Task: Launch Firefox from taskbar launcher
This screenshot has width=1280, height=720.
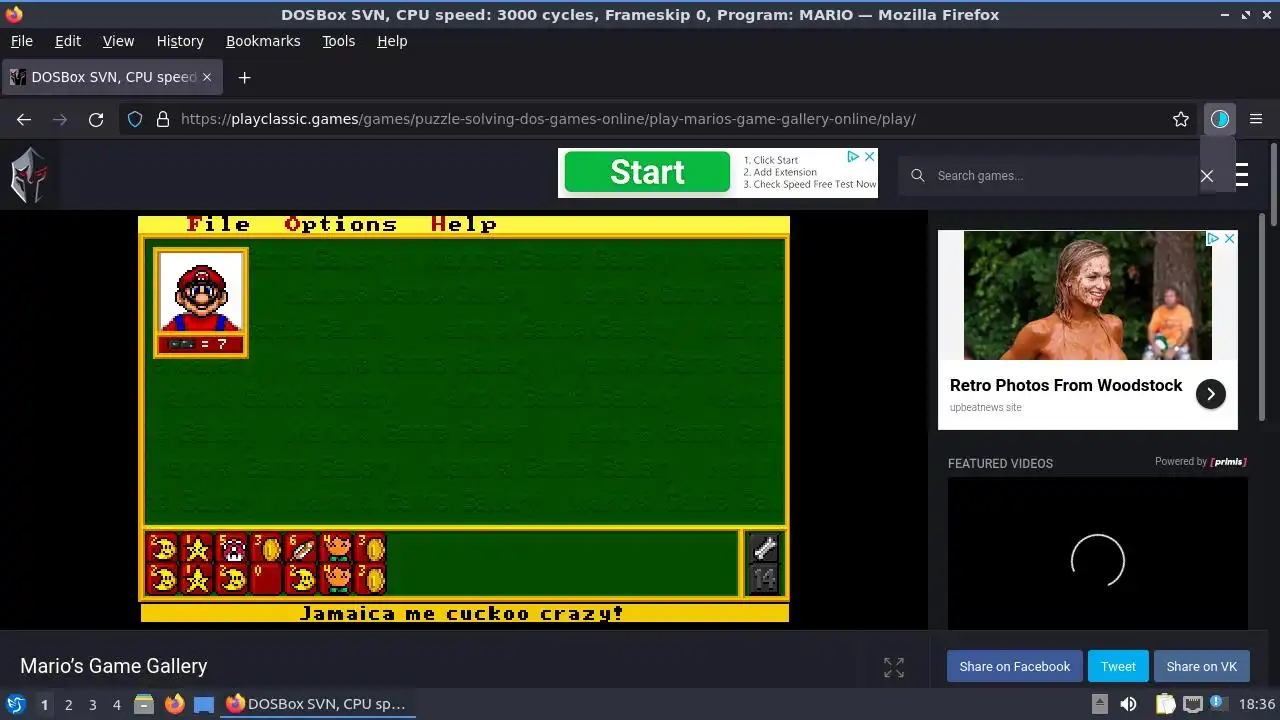Action: click(174, 704)
